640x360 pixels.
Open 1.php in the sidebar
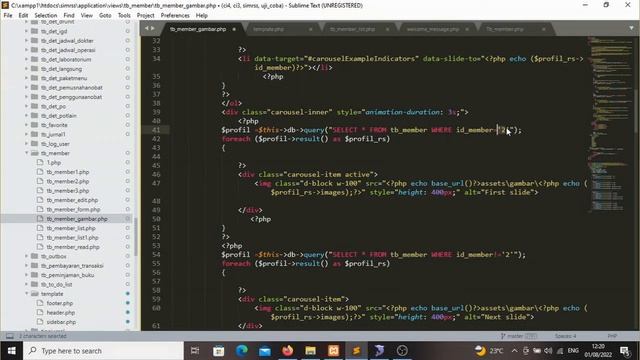(x=53, y=162)
